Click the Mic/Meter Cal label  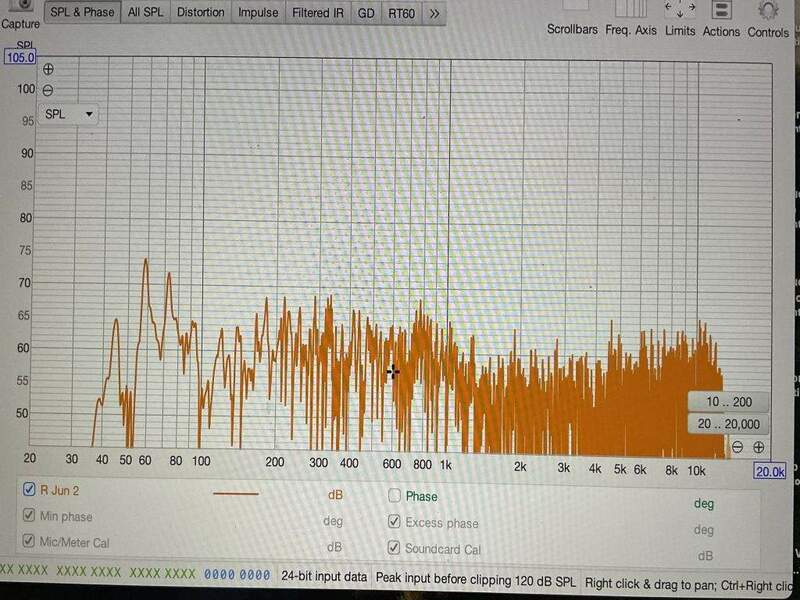(74, 542)
